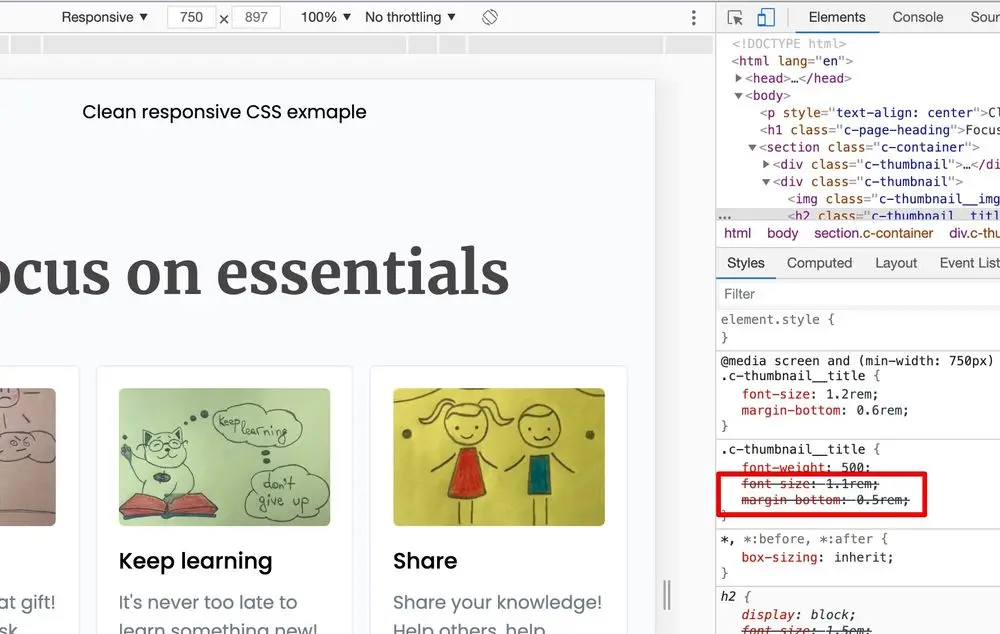Viewport: 1000px width, 634px height.
Task: Click the resize handle beside the viewport
Action: 667,595
